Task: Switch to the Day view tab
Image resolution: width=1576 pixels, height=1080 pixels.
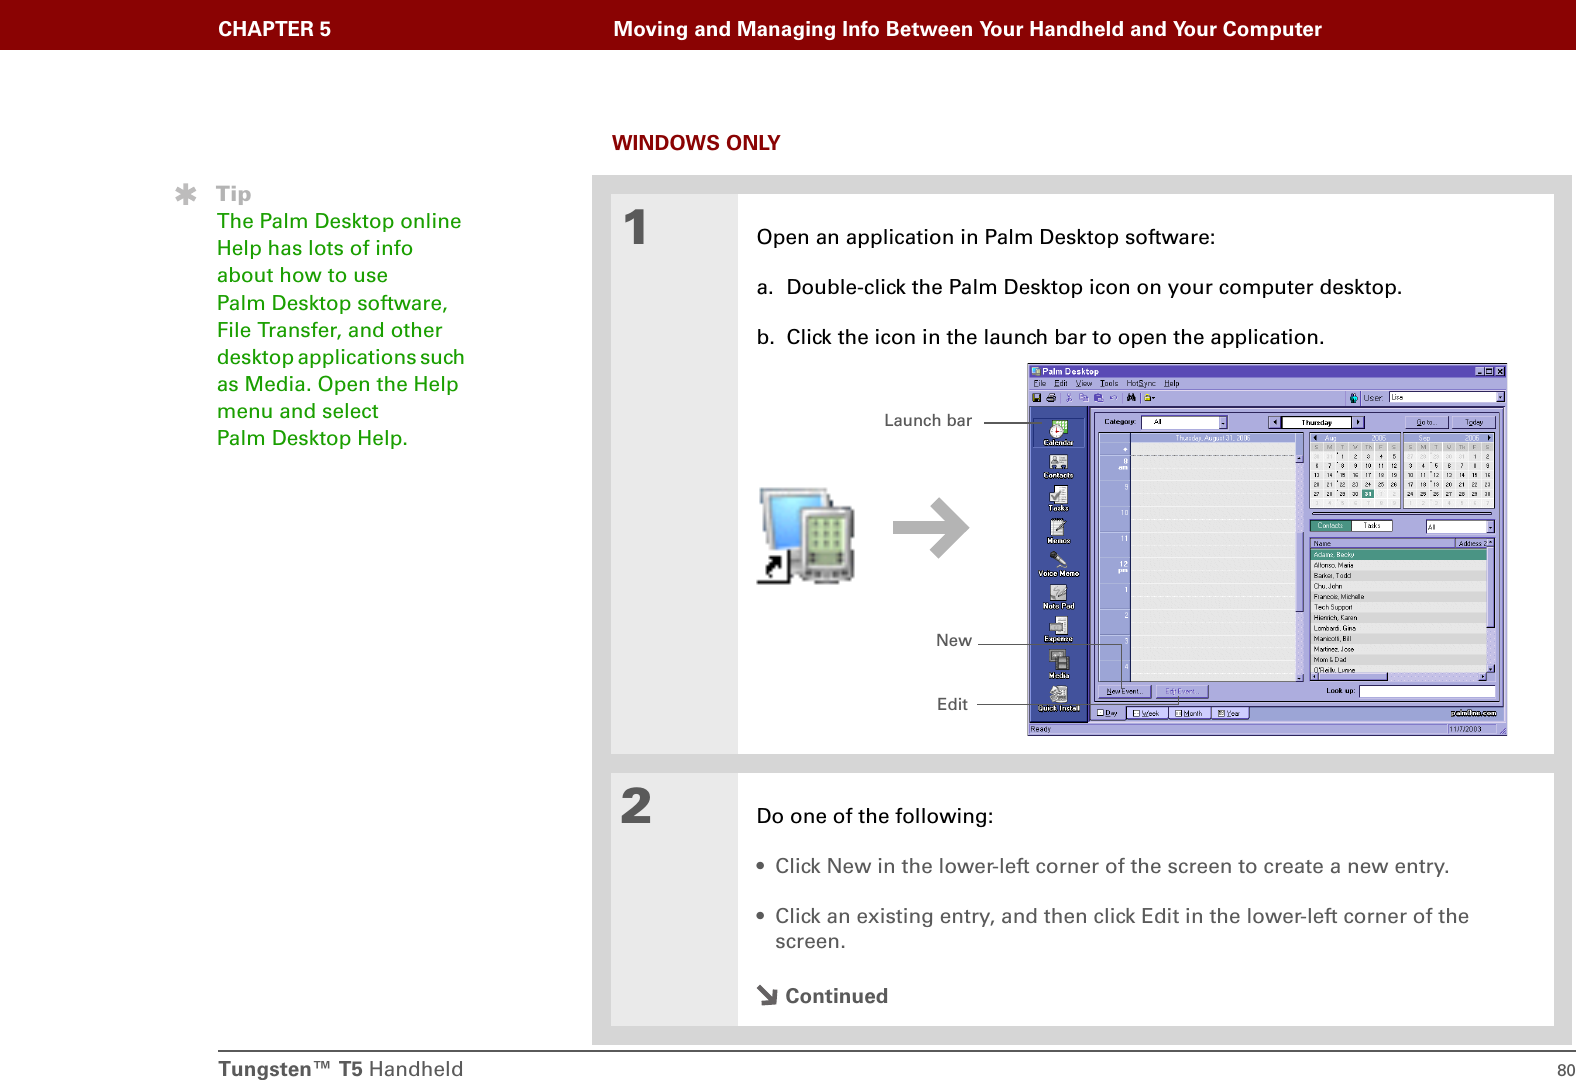Action: click(x=1108, y=713)
